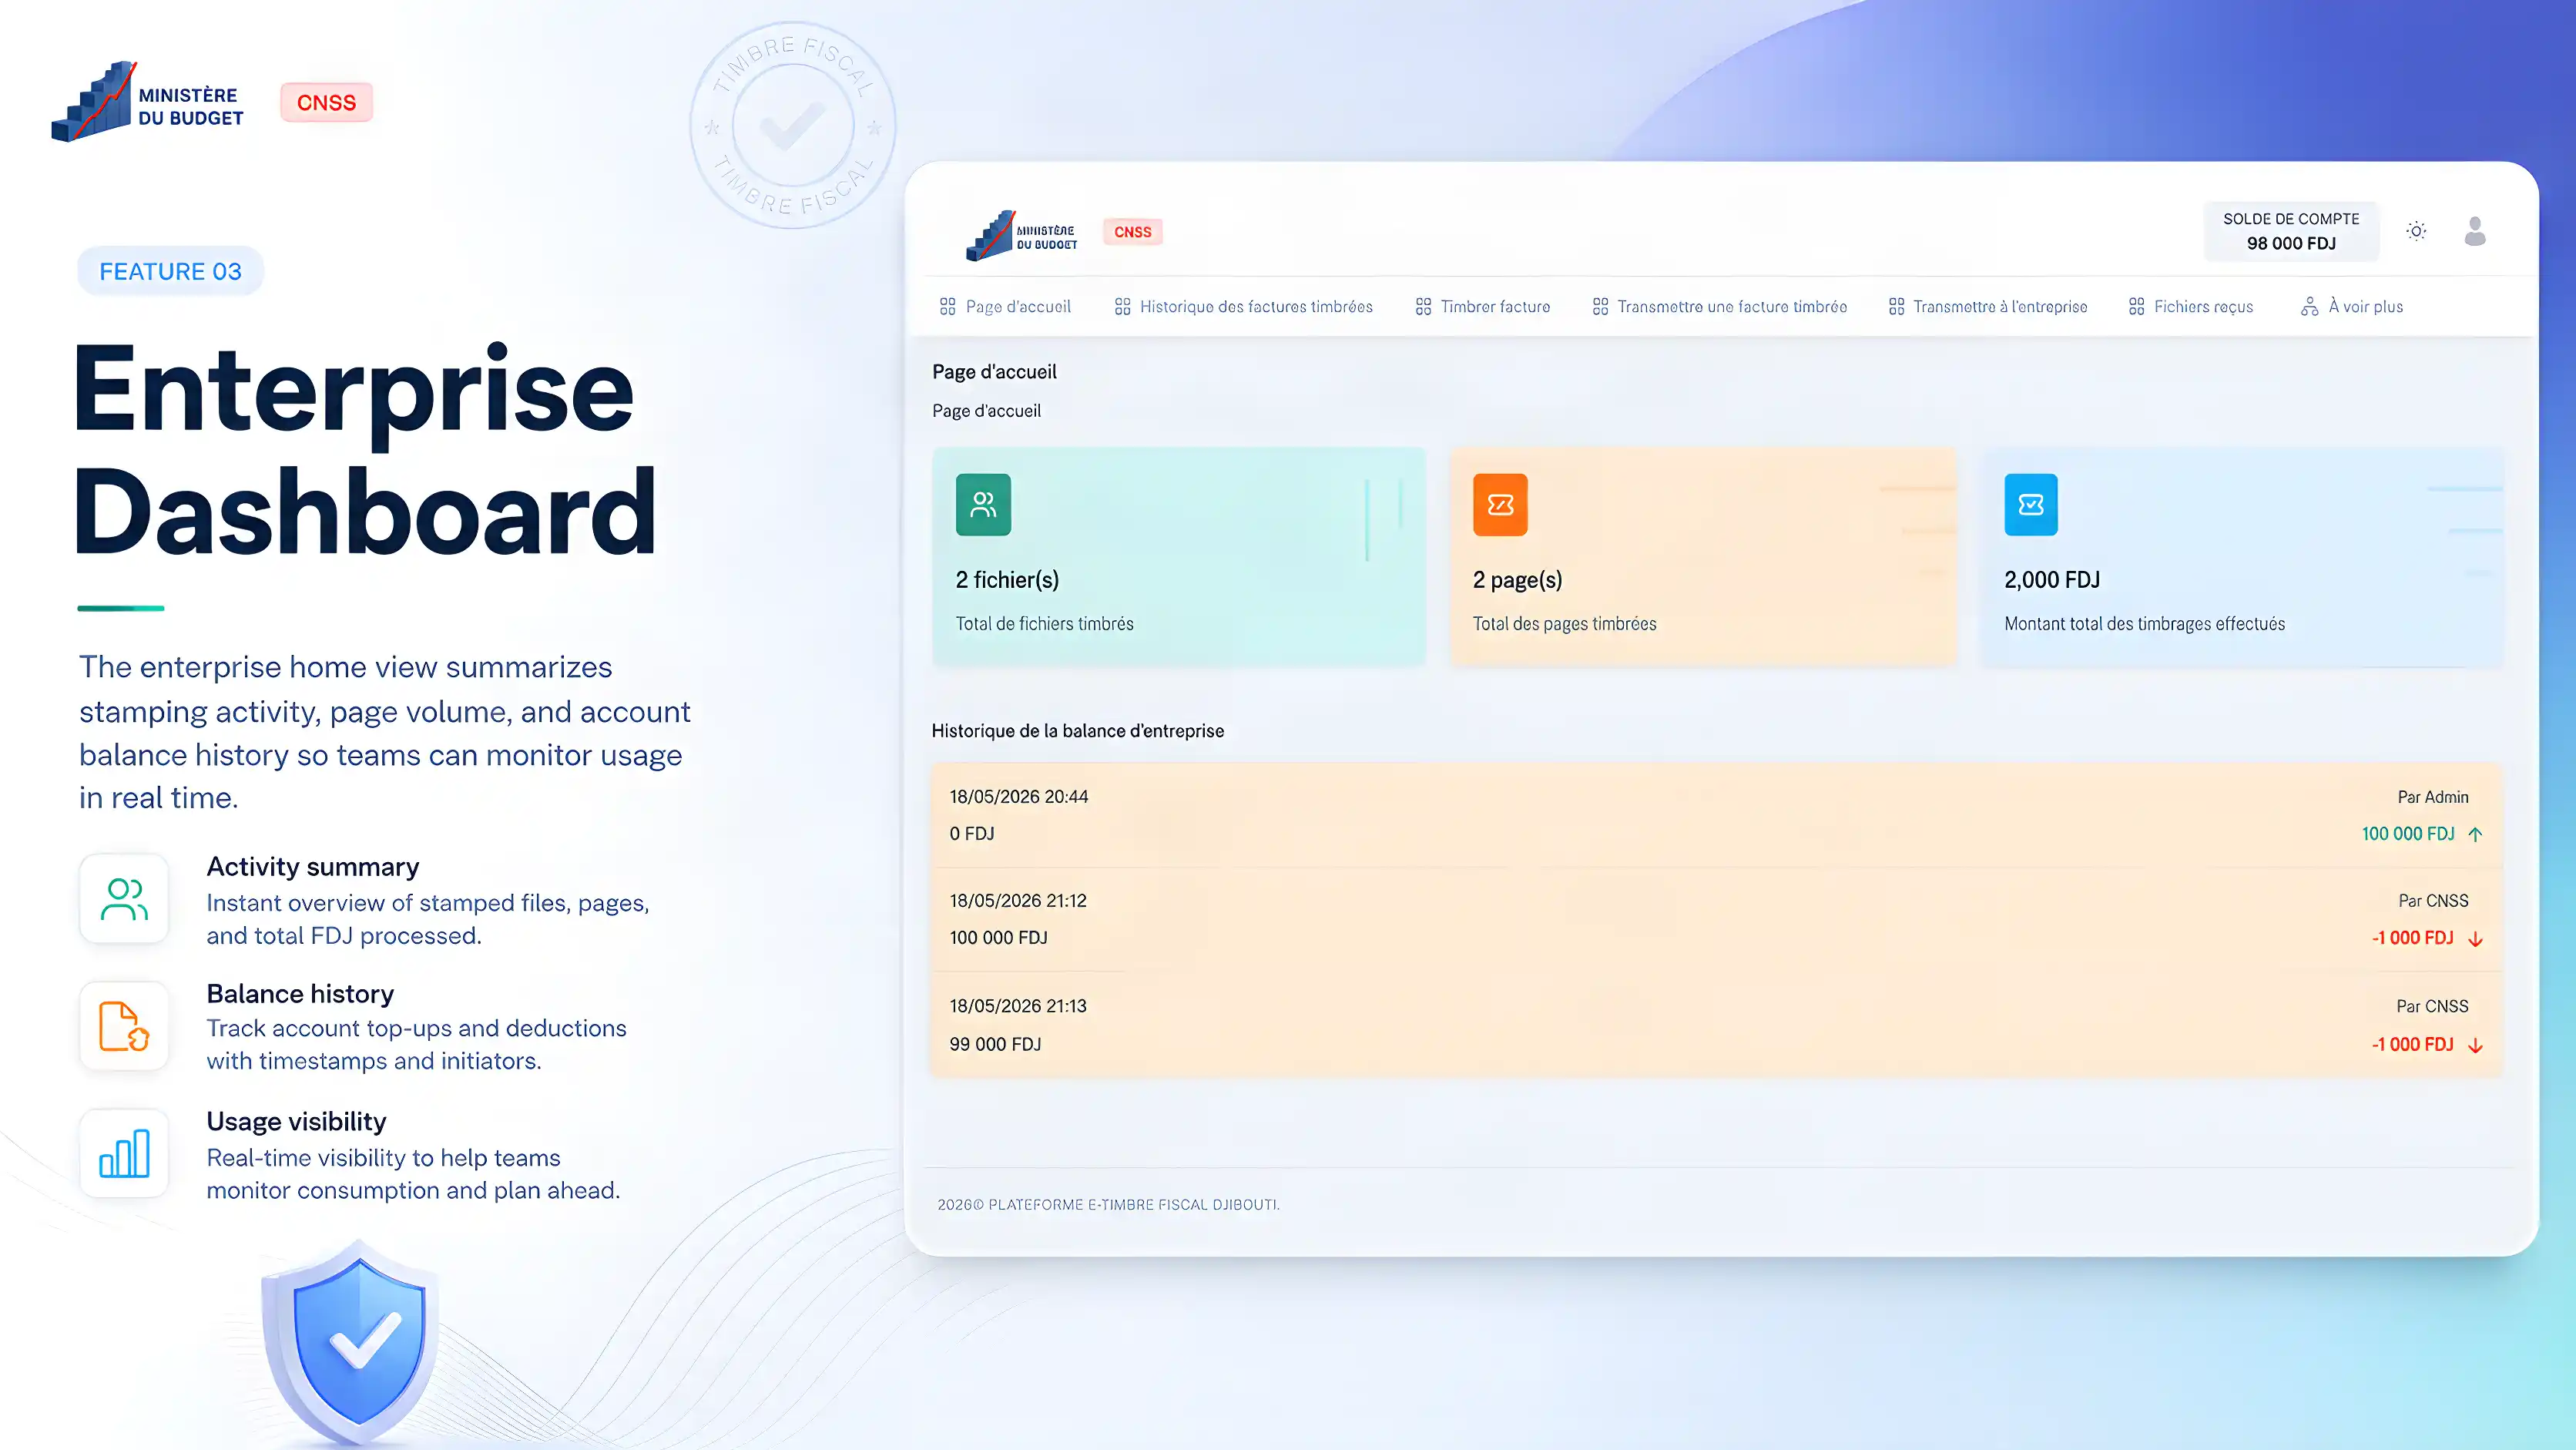
Task: Select the 2 page(s) summary card
Action: tap(1703, 556)
